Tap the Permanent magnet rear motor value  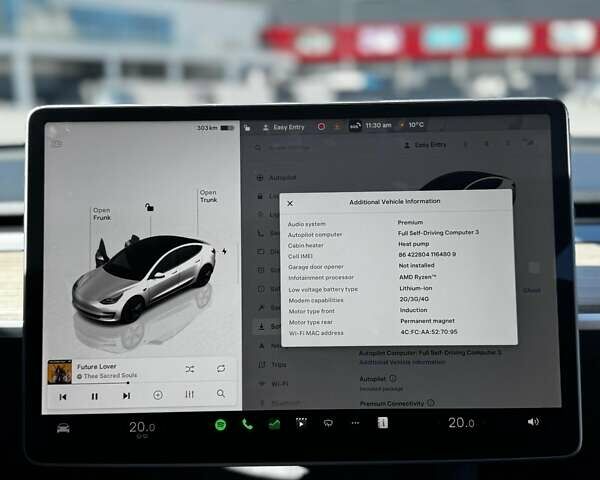(x=427, y=320)
